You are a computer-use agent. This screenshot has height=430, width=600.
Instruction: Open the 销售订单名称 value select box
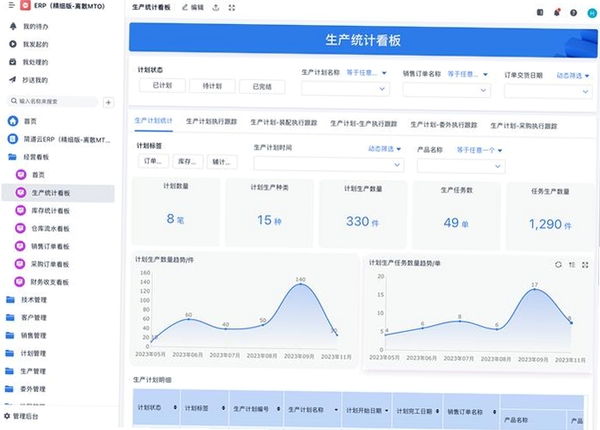point(447,90)
